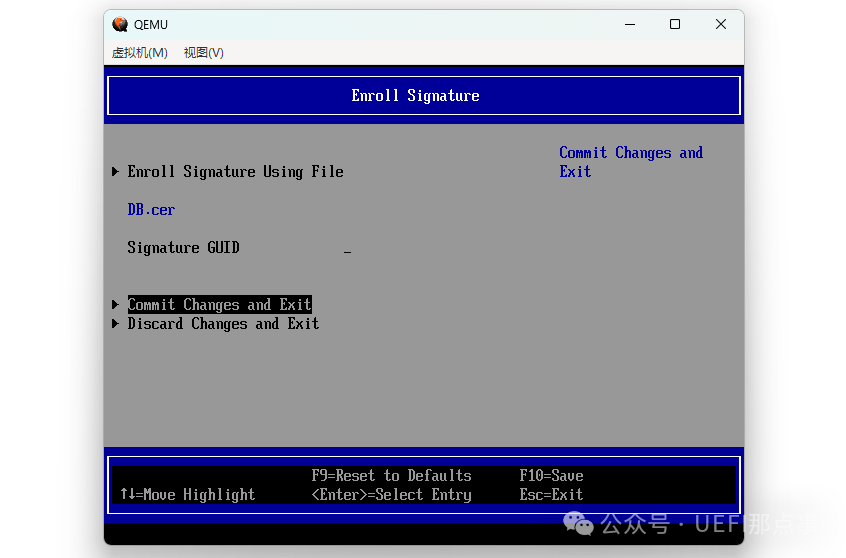846x558 pixels.
Task: Choose Discard Changes and Exit
Action: click(223, 324)
